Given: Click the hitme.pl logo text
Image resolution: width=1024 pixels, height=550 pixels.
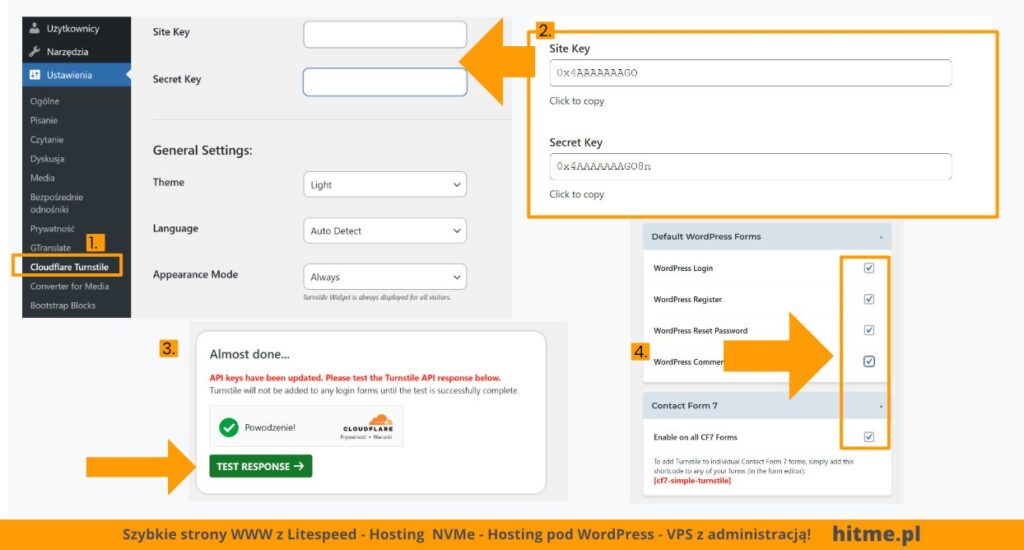Looking at the screenshot, I should (876, 534).
